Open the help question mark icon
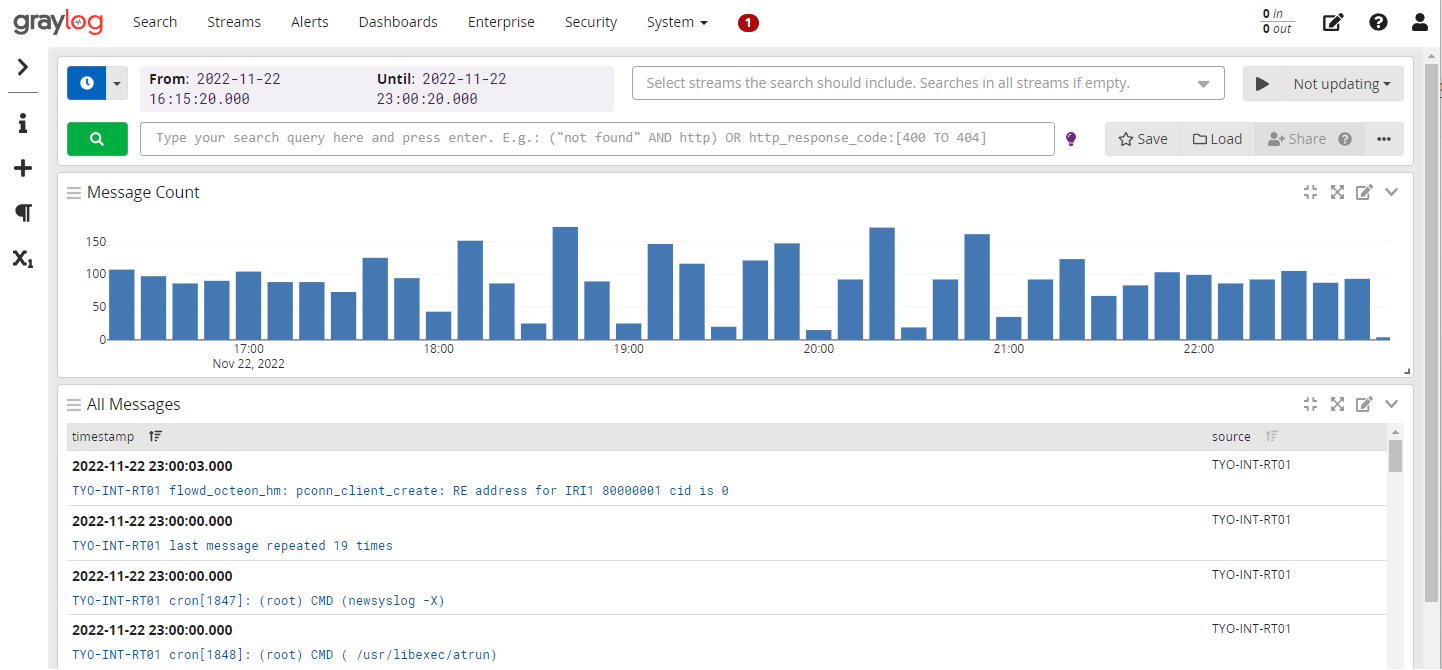The image size is (1442, 670). point(1378,22)
